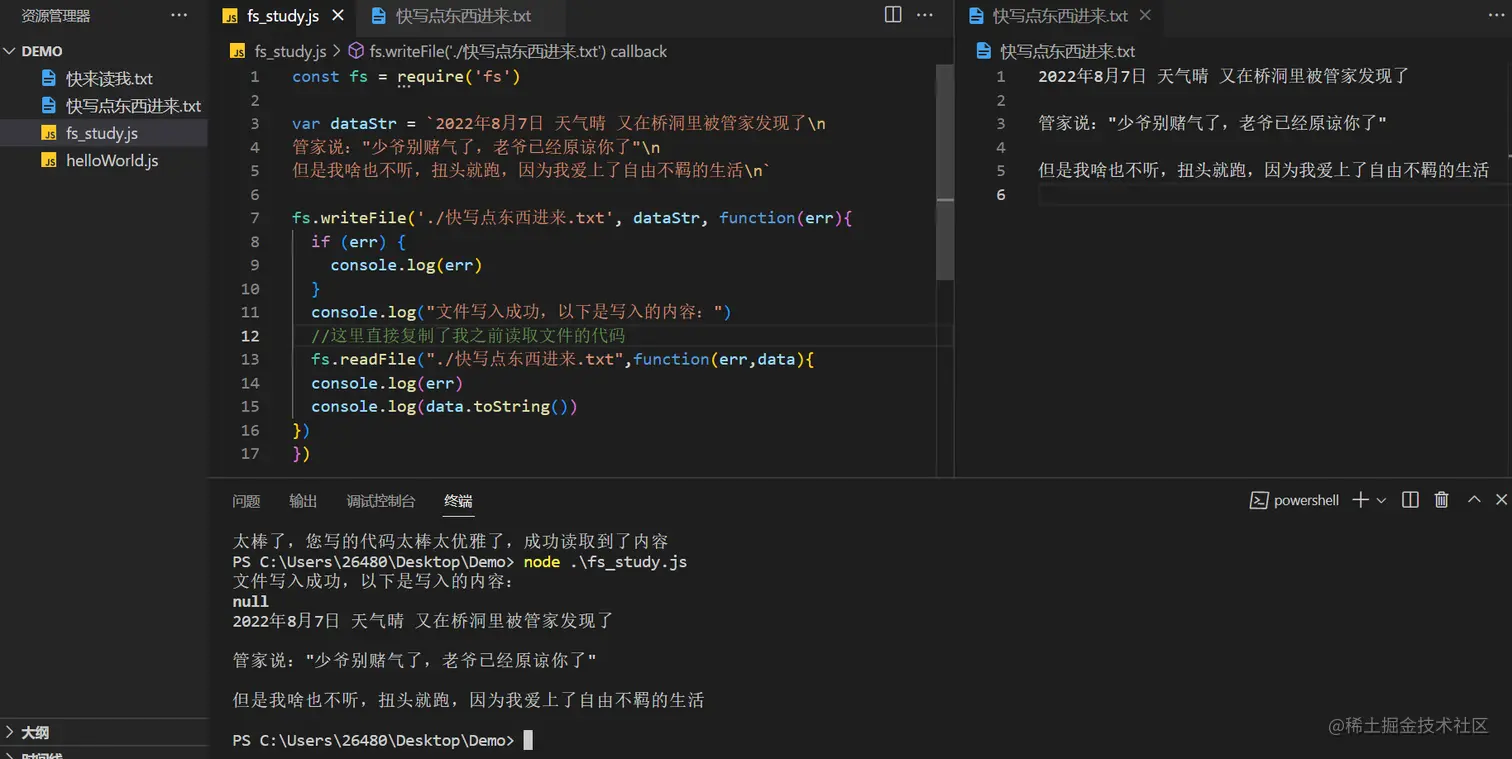Split the left editor to the right
This screenshot has width=1512, height=759.
click(x=893, y=15)
